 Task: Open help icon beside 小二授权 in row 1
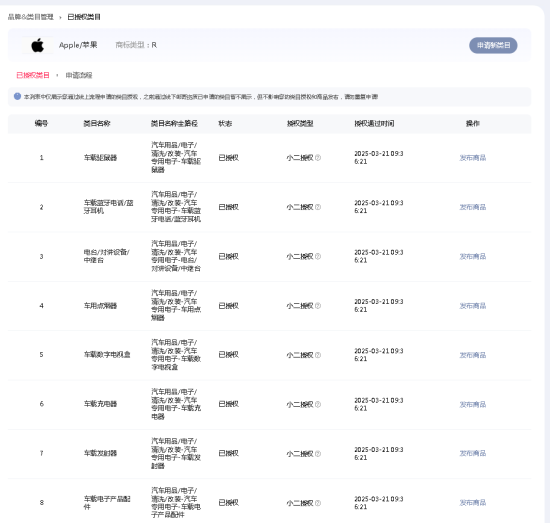point(318,158)
